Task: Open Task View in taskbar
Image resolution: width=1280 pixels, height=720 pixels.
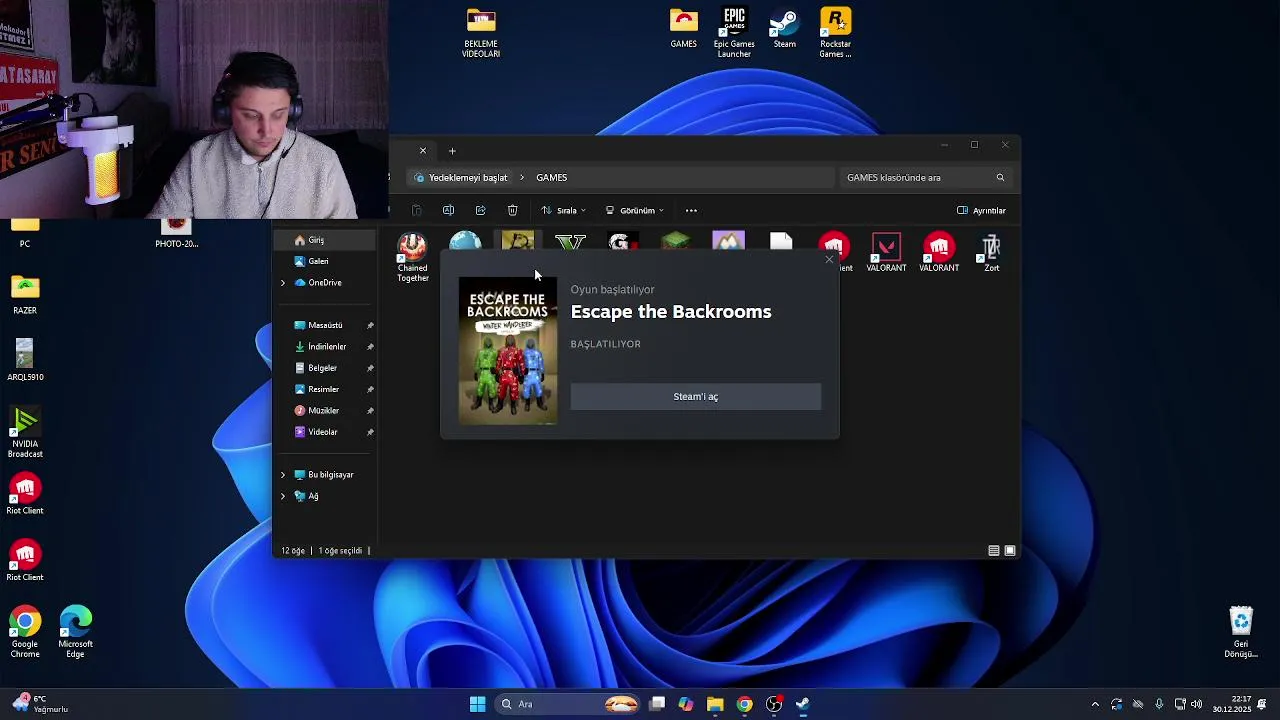Action: coord(657,704)
